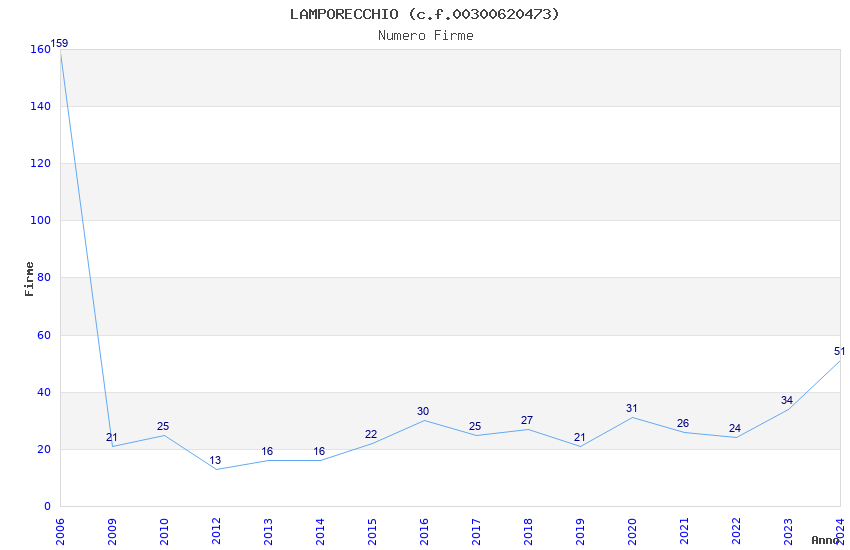Viewport: 850px width, 550px height.
Task: Click the chart title LAMPORECCHIO (c.f.00300620473)
Action: (x=424, y=14)
